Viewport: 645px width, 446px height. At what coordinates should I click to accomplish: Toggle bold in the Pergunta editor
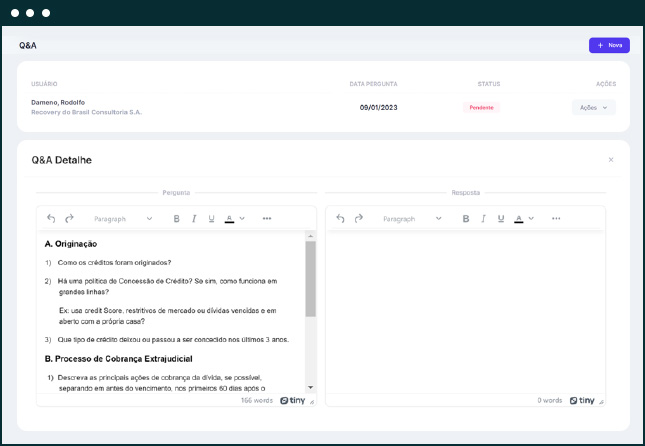click(177, 218)
